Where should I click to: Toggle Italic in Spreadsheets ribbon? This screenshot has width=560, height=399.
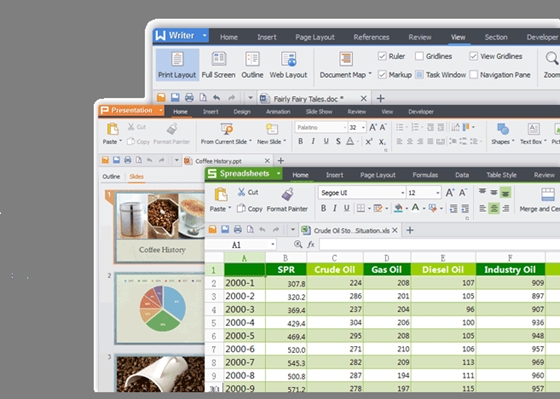point(335,208)
